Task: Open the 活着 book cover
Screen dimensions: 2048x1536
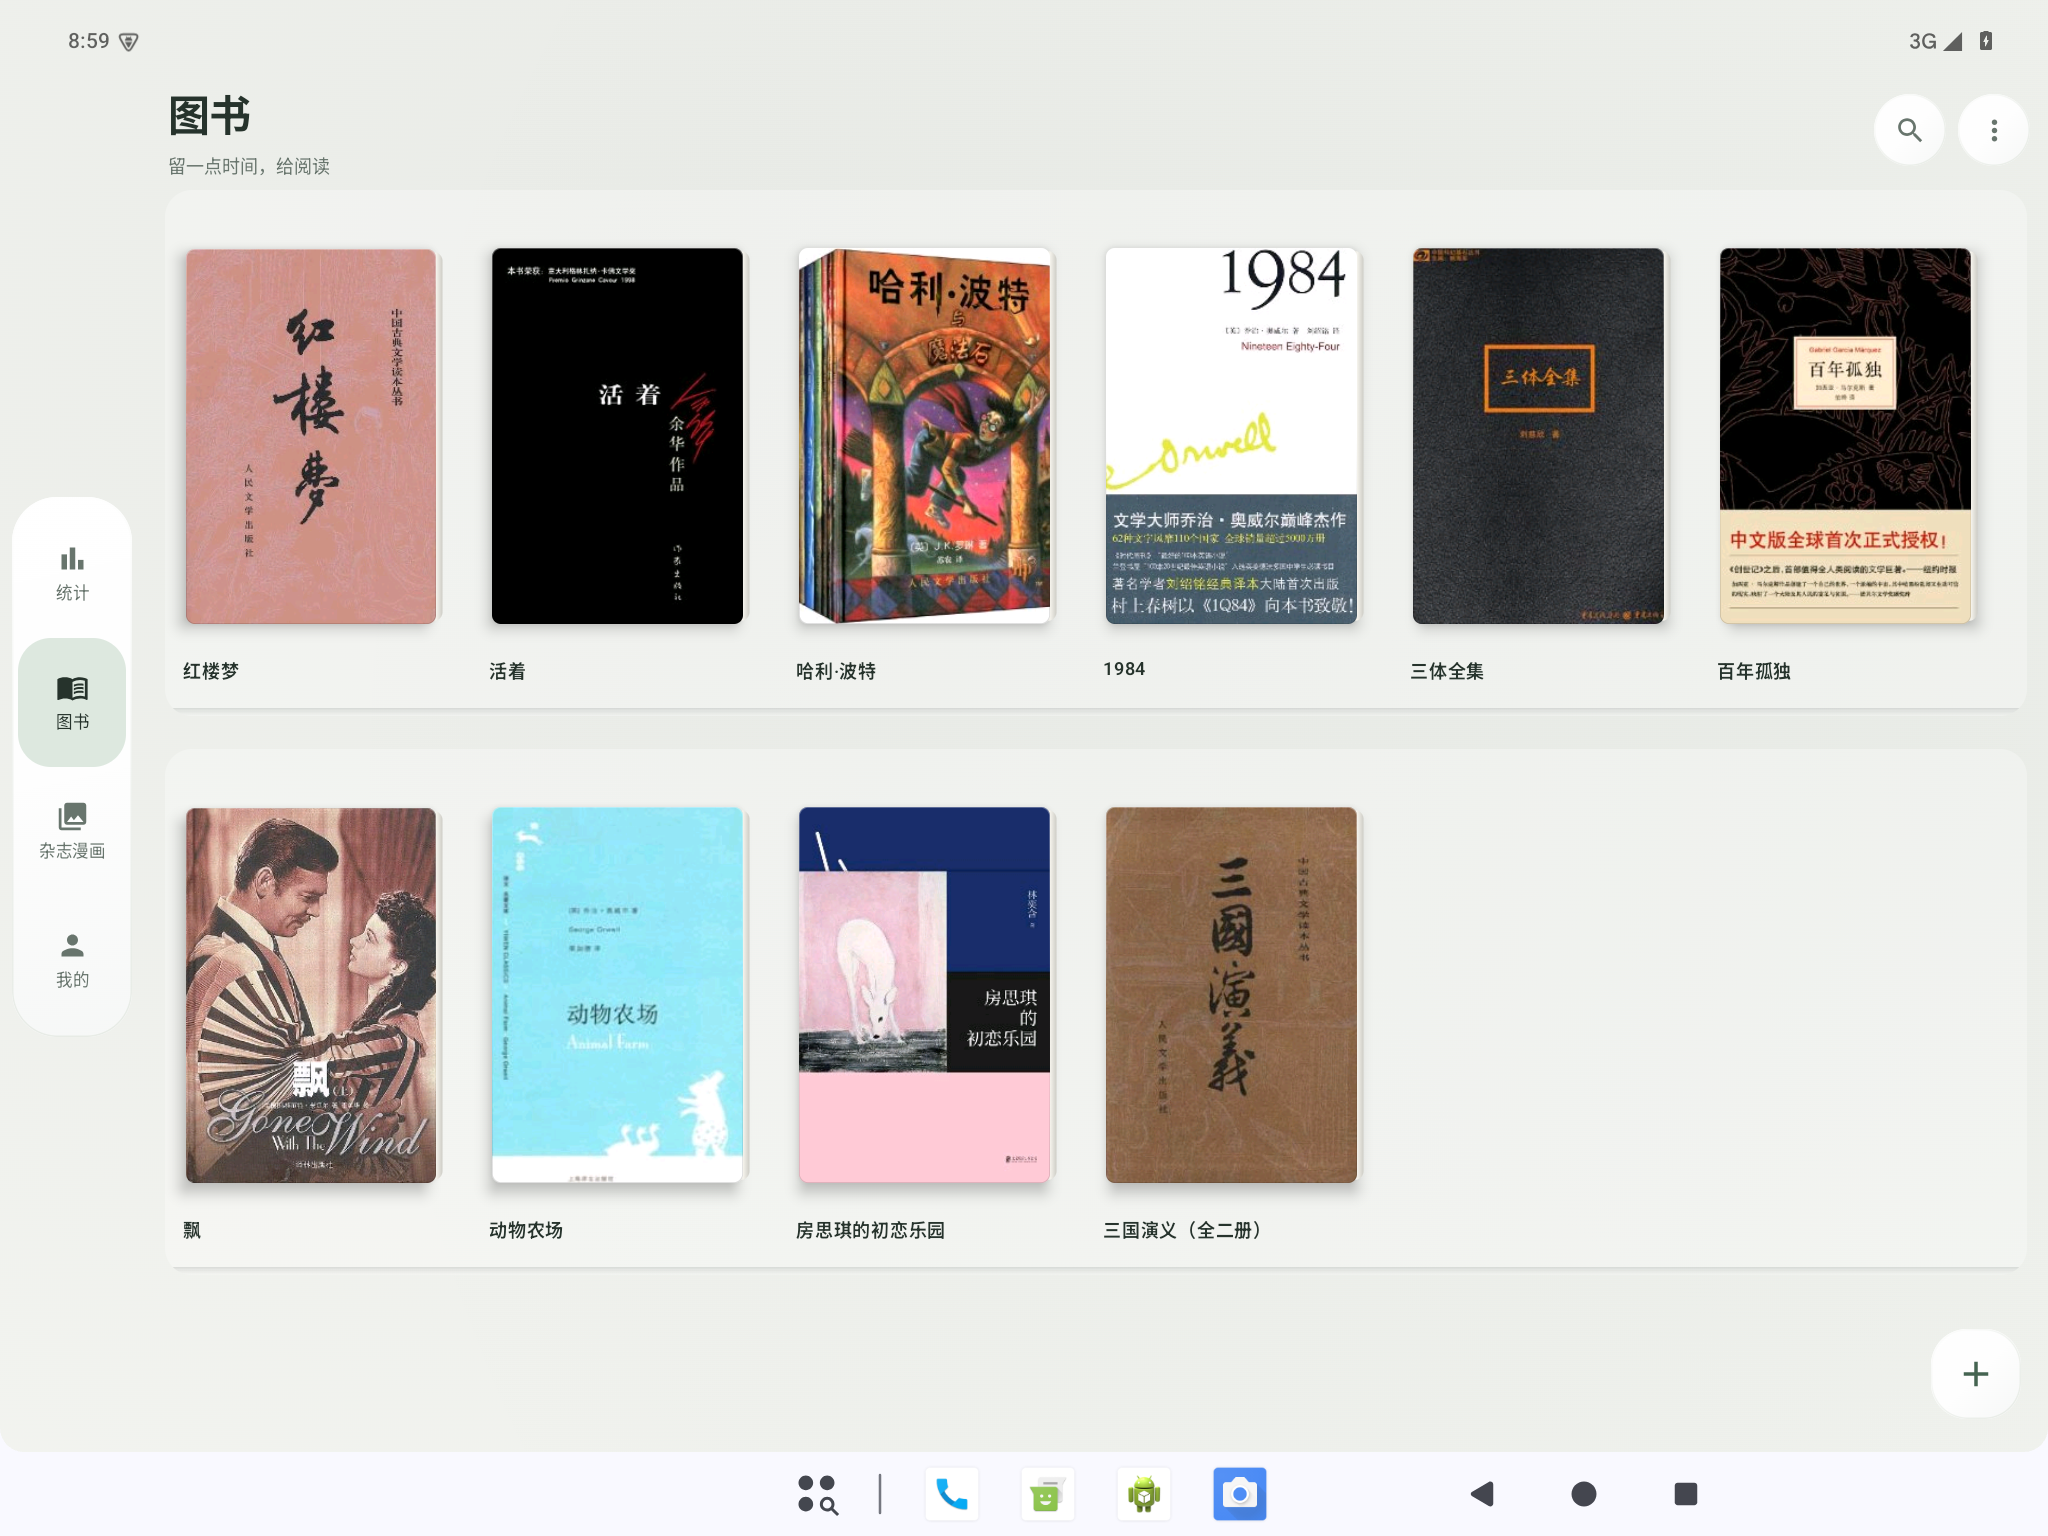Action: click(x=617, y=436)
